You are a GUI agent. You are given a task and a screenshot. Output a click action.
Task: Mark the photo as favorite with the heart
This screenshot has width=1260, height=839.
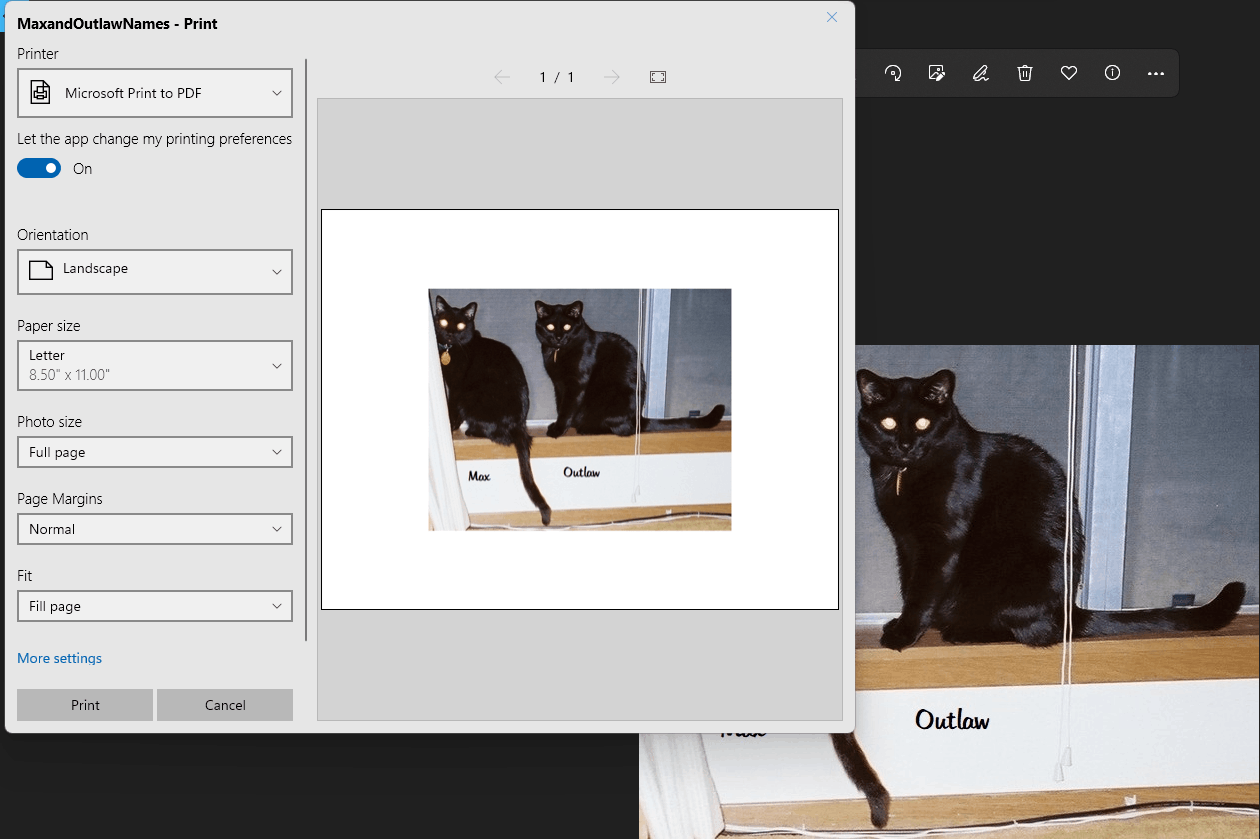point(1069,73)
